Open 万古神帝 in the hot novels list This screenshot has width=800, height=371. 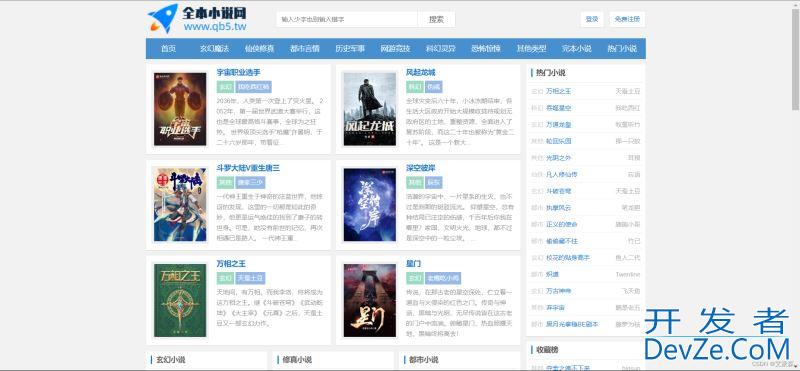tap(559, 291)
